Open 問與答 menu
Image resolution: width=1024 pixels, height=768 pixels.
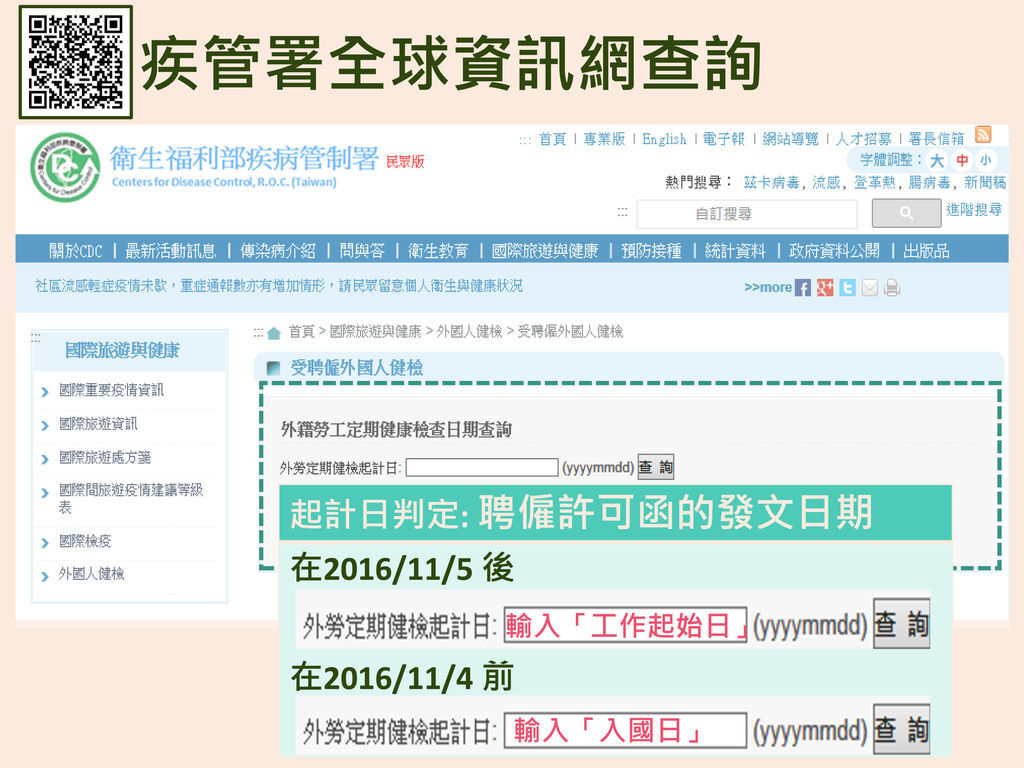(362, 251)
